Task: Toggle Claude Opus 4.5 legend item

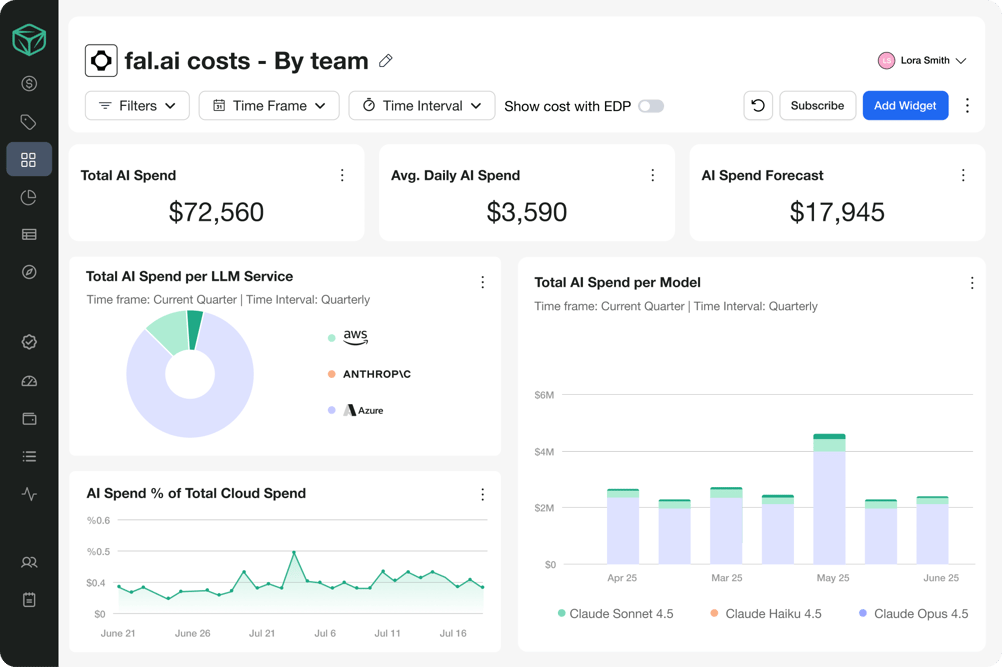Action: 914,613
